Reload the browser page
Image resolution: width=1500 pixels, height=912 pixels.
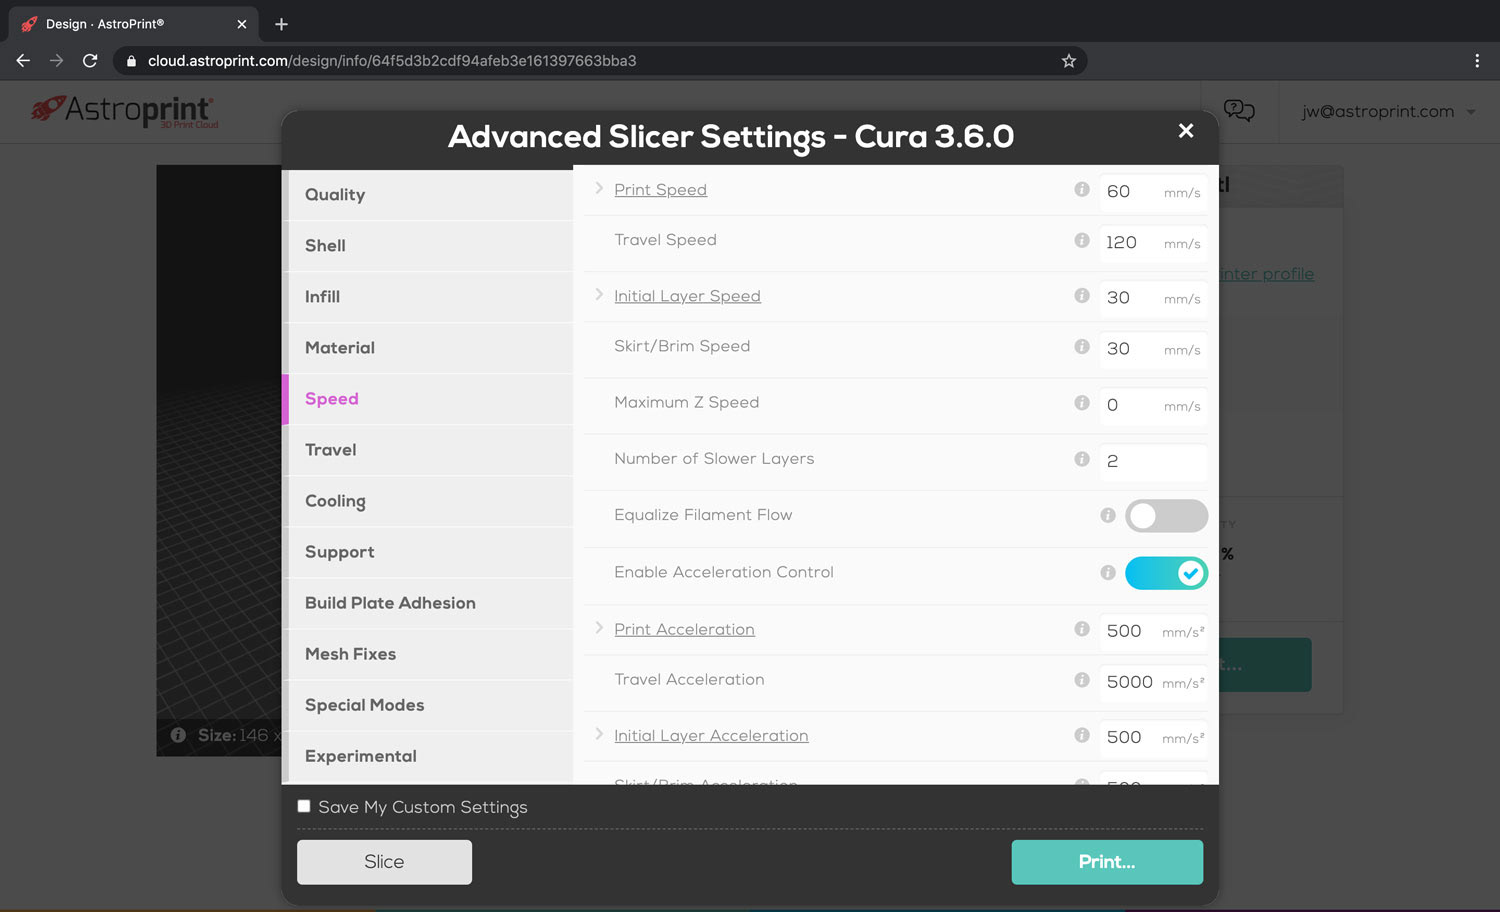(90, 61)
